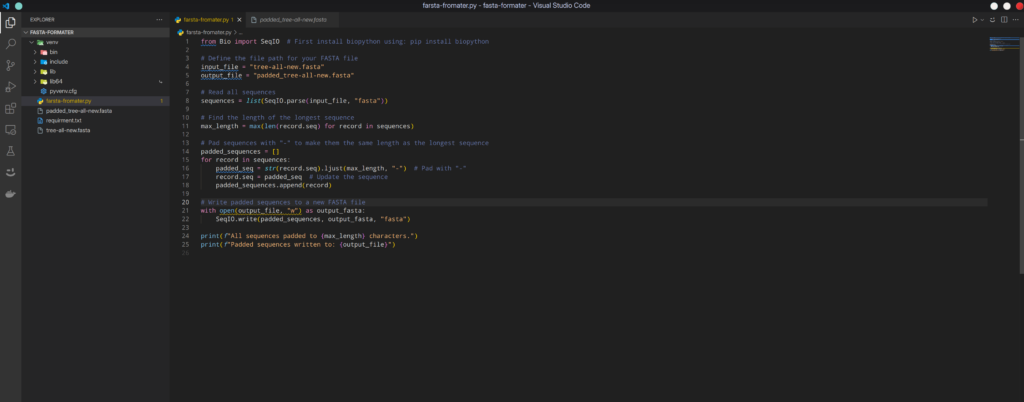Viewport: 1024px width, 402px height.
Task: Click 'padded_sequences = []' on line 14
Action: tap(240, 151)
